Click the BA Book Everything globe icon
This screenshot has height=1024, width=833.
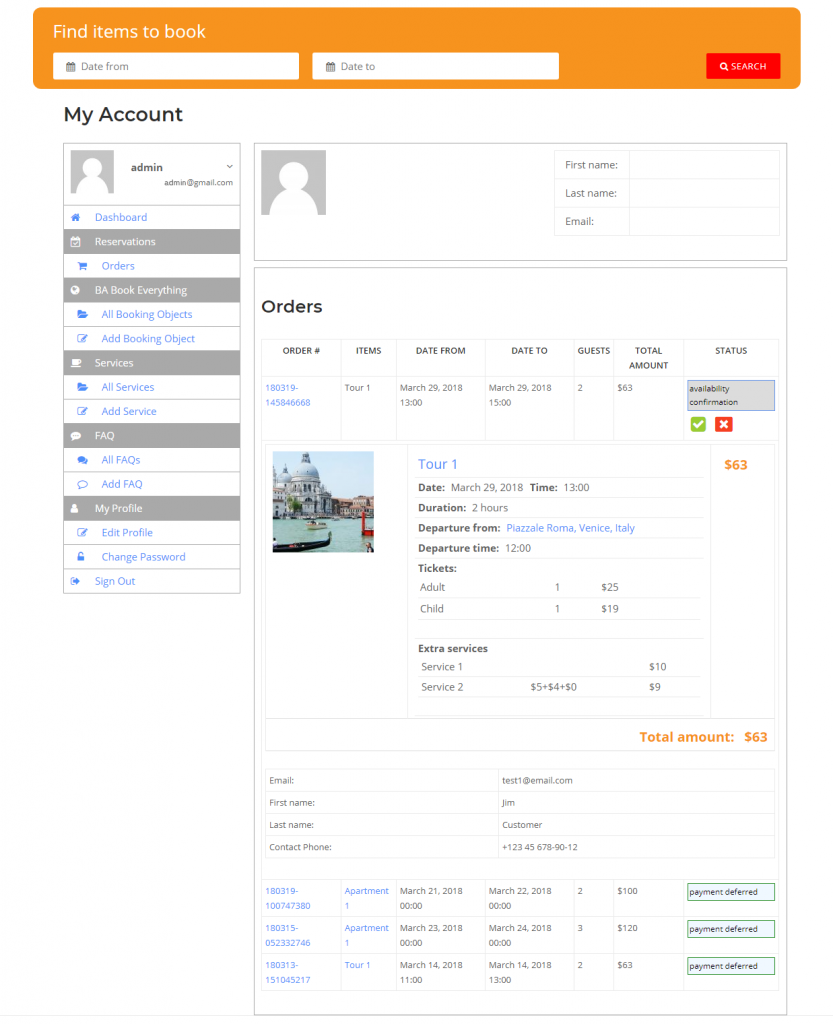[x=74, y=290]
